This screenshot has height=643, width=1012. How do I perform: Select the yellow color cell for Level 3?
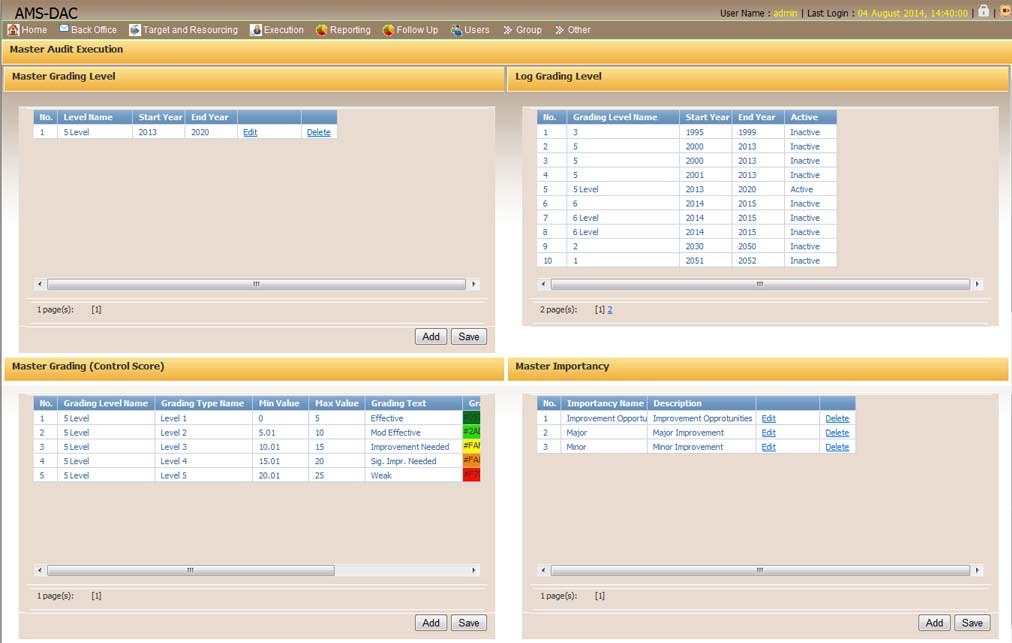pos(471,447)
